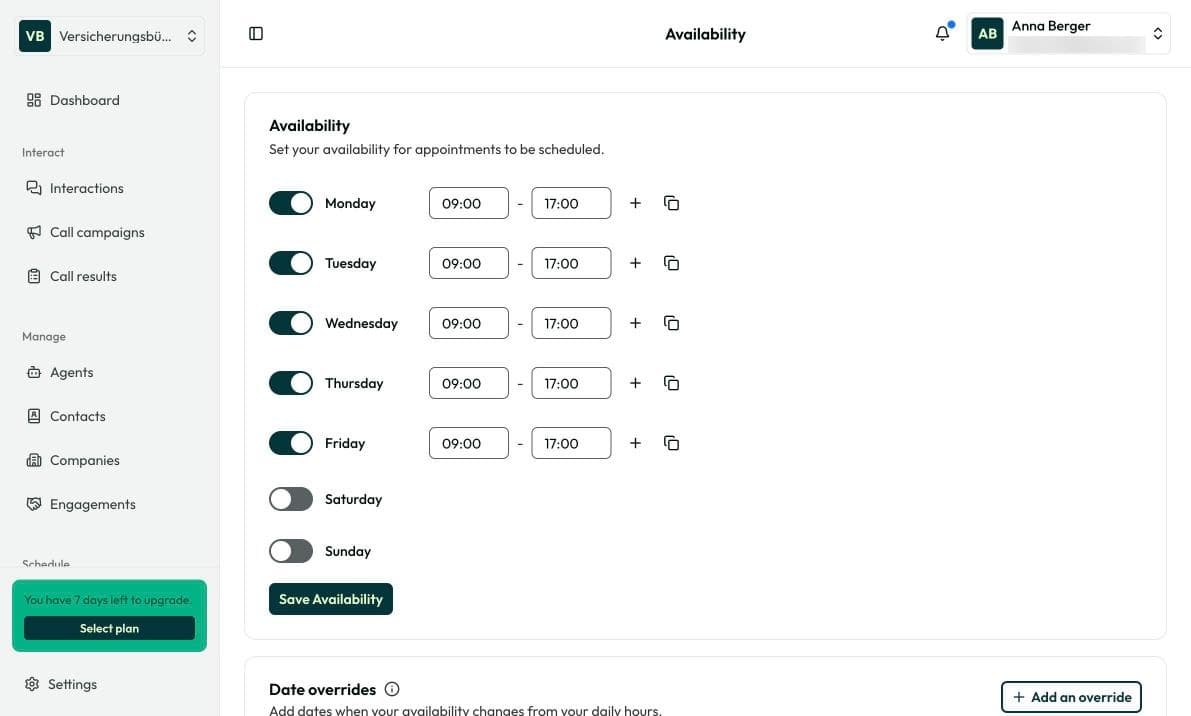1191x716 pixels.
Task: Click Add an override button
Action: pos(1071,697)
